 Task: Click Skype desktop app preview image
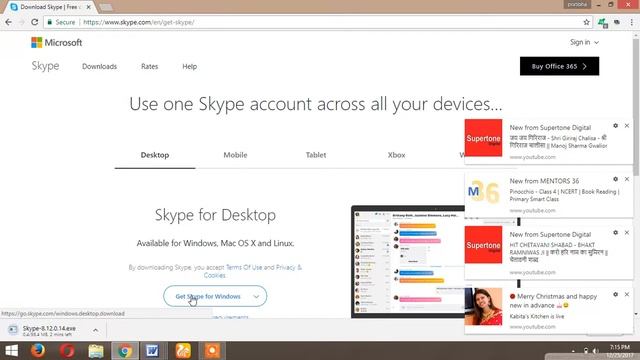(x=407, y=262)
